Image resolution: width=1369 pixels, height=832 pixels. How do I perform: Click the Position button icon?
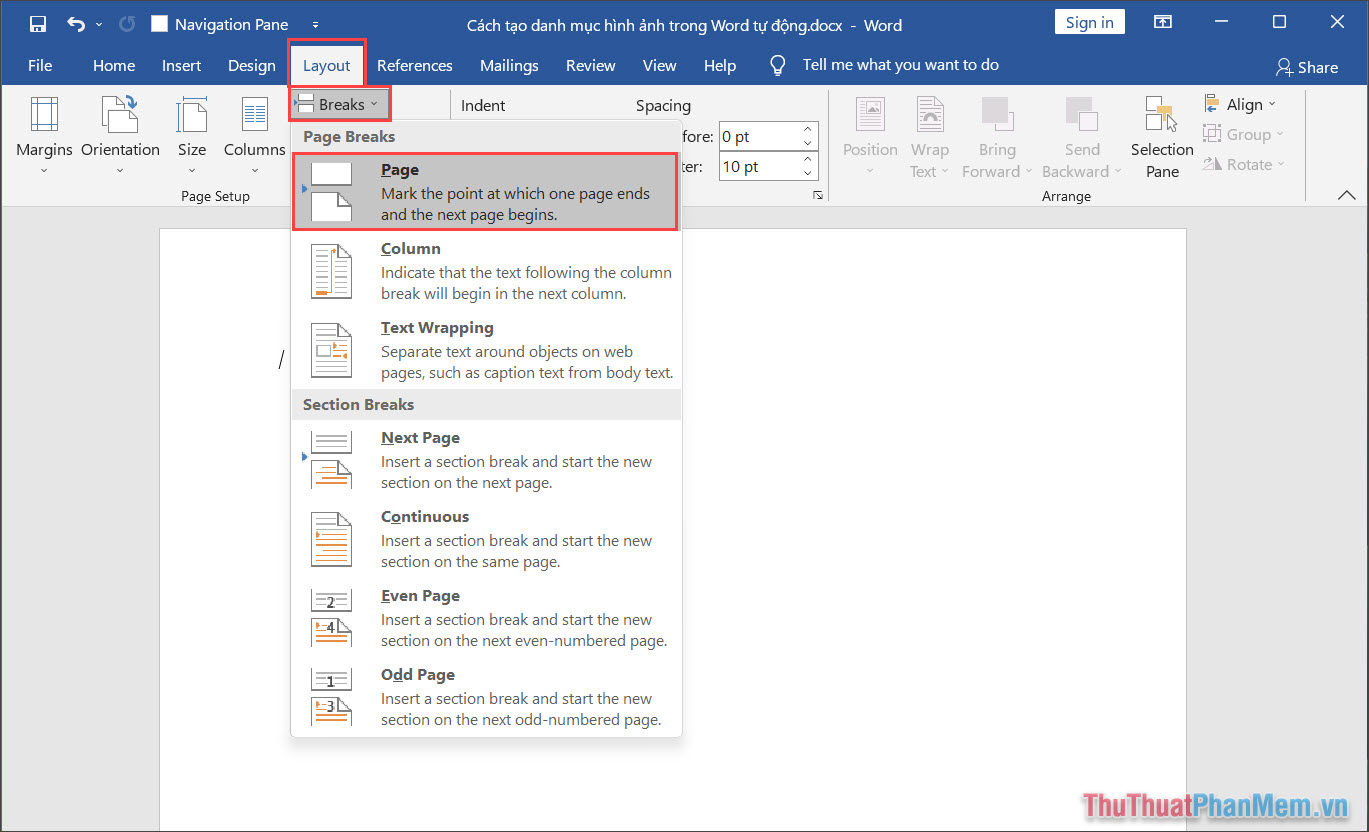point(870,115)
